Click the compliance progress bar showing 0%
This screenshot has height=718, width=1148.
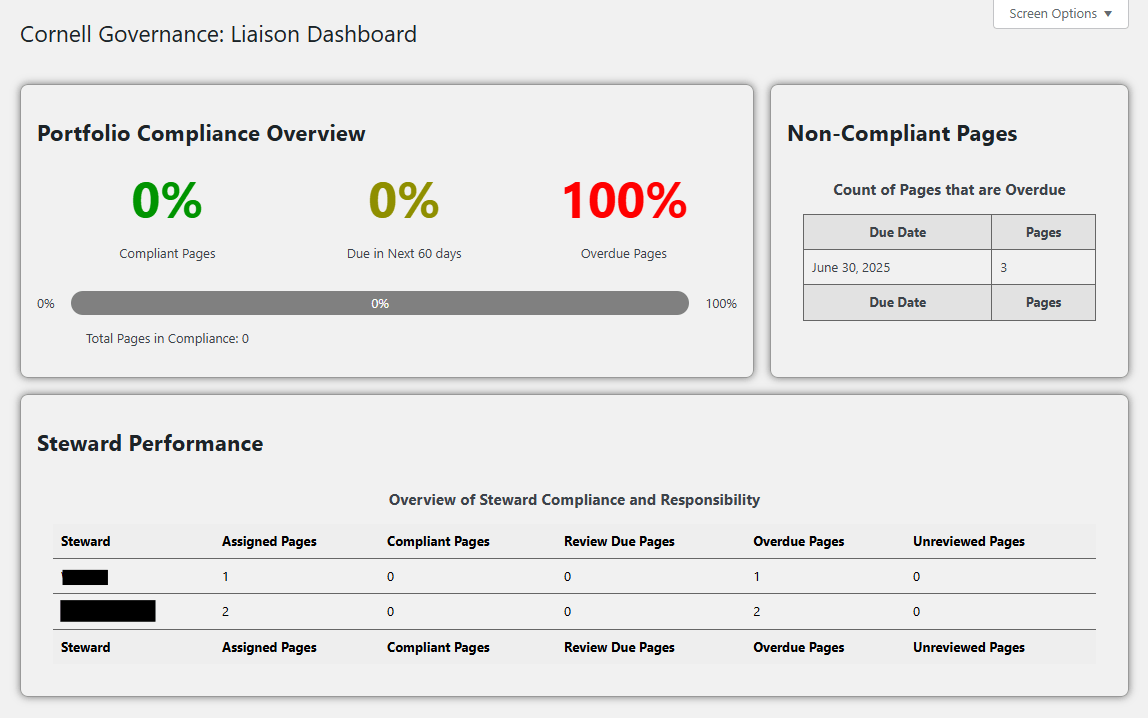[x=379, y=303]
